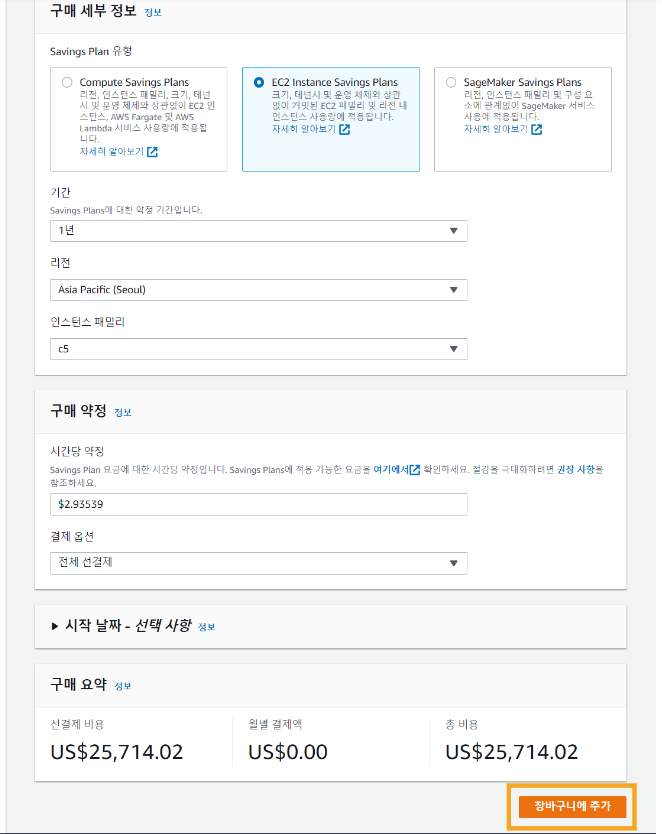Click the 장바구니에 추가 button

point(572,806)
